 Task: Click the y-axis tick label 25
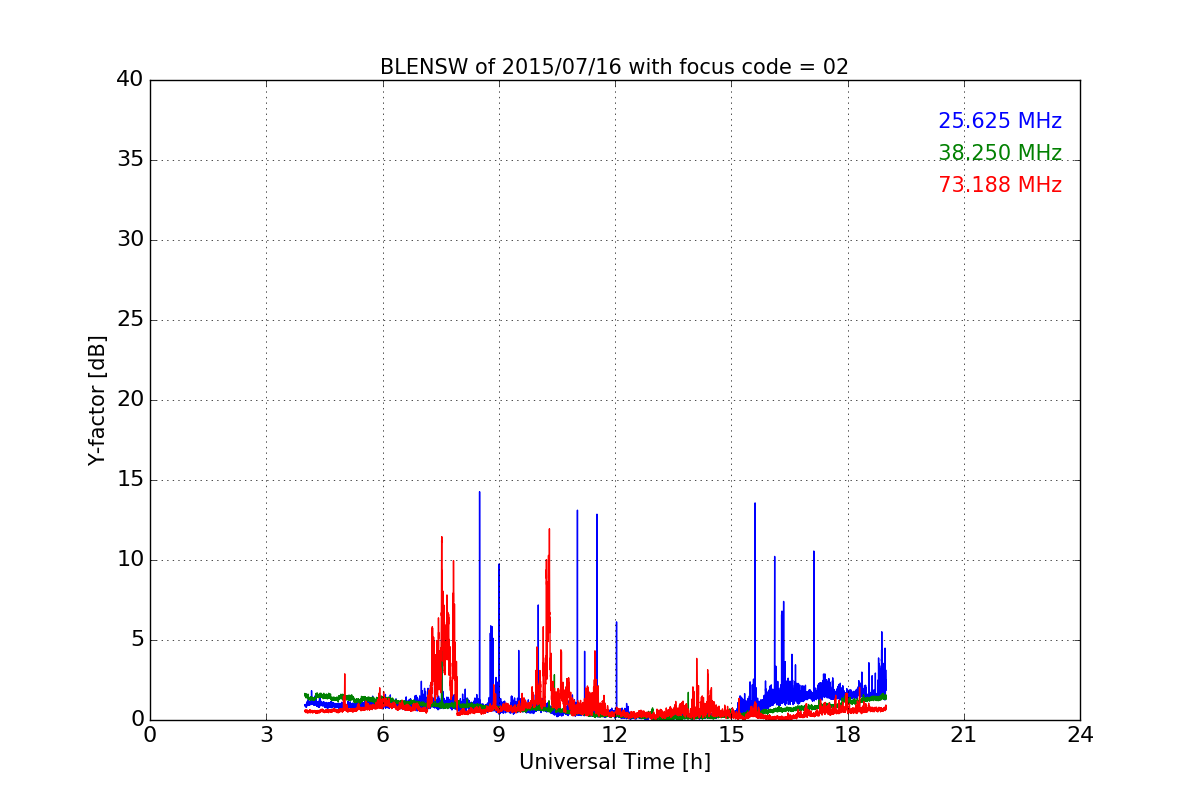tap(130, 320)
